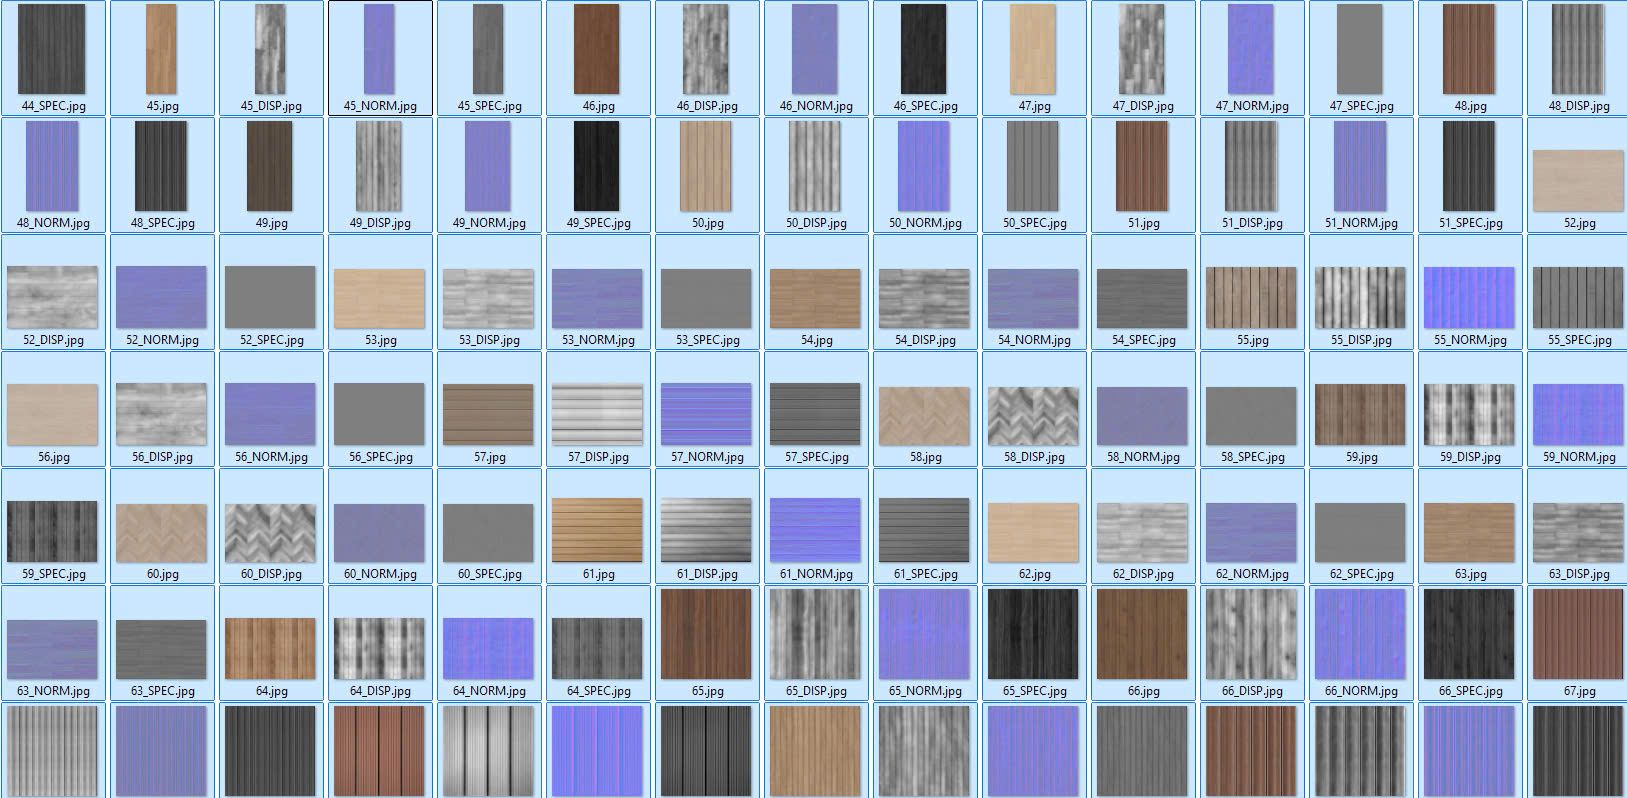This screenshot has width=1627, height=798.
Task: Select the 50.jpg tan plank texture
Action: (707, 166)
